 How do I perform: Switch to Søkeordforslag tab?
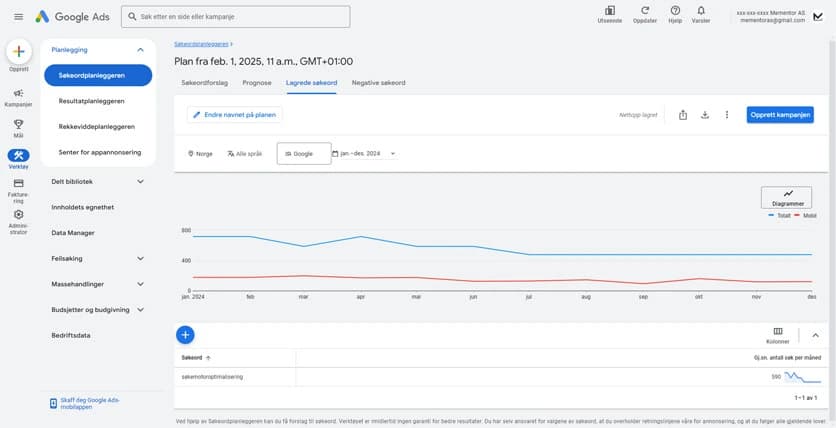pyautogui.click(x=205, y=83)
